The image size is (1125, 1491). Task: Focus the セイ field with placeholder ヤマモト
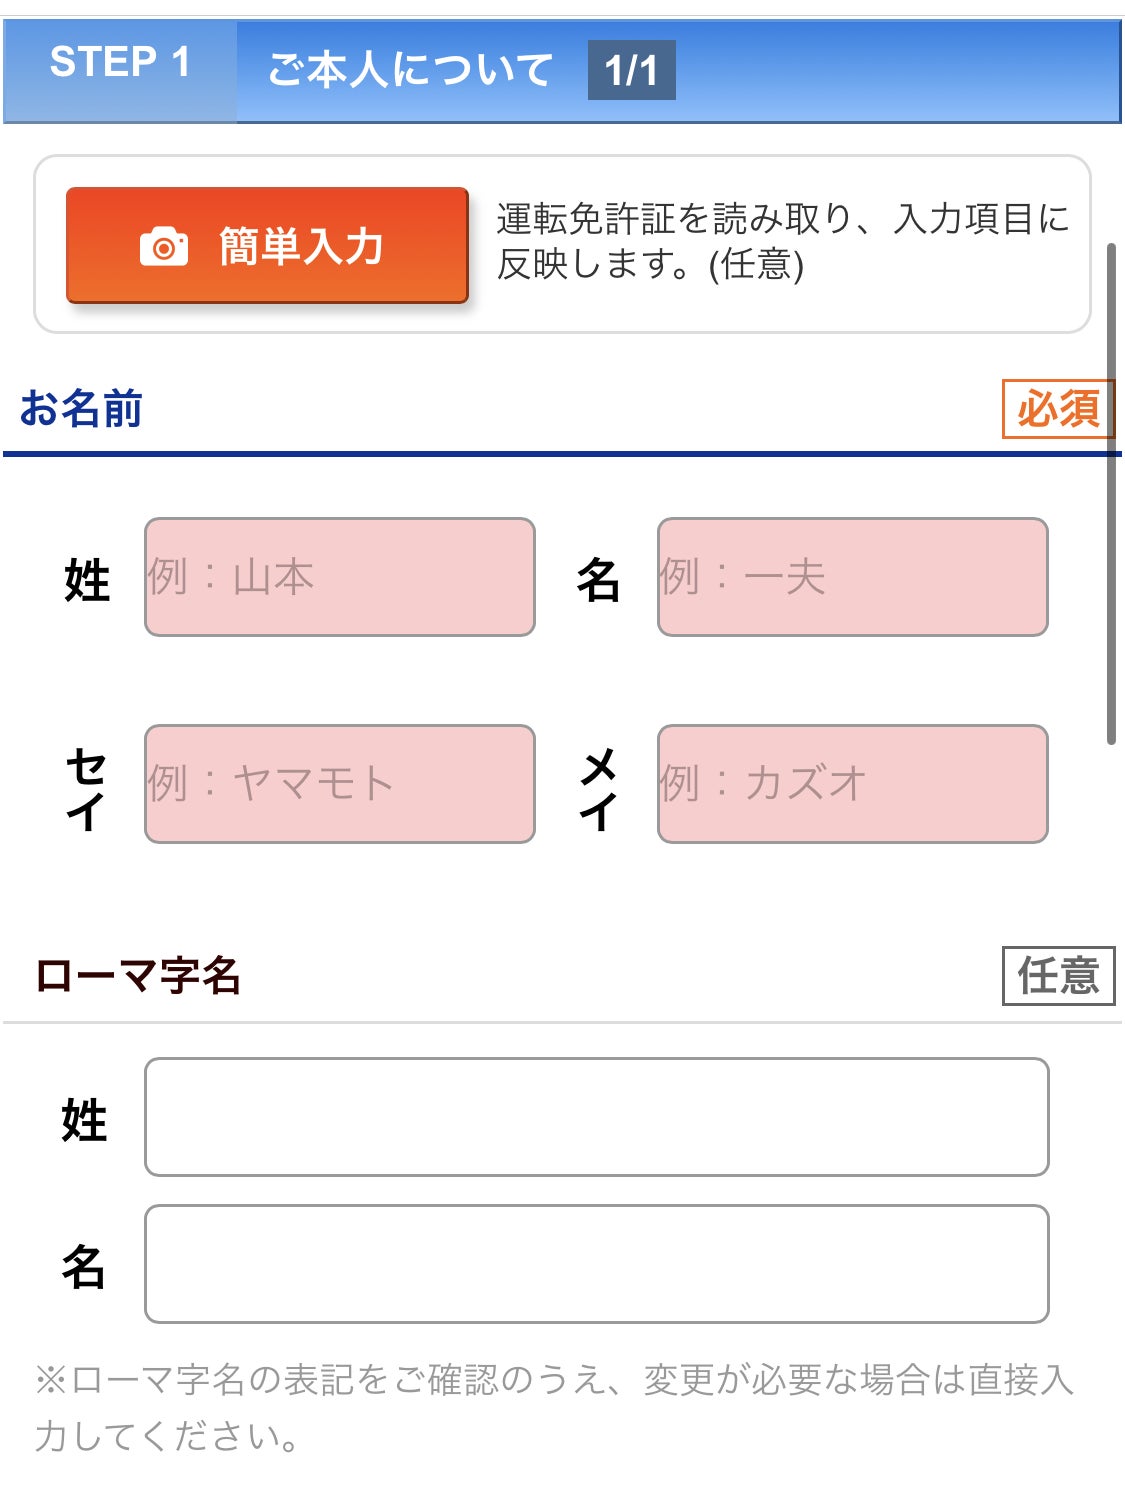coord(340,784)
